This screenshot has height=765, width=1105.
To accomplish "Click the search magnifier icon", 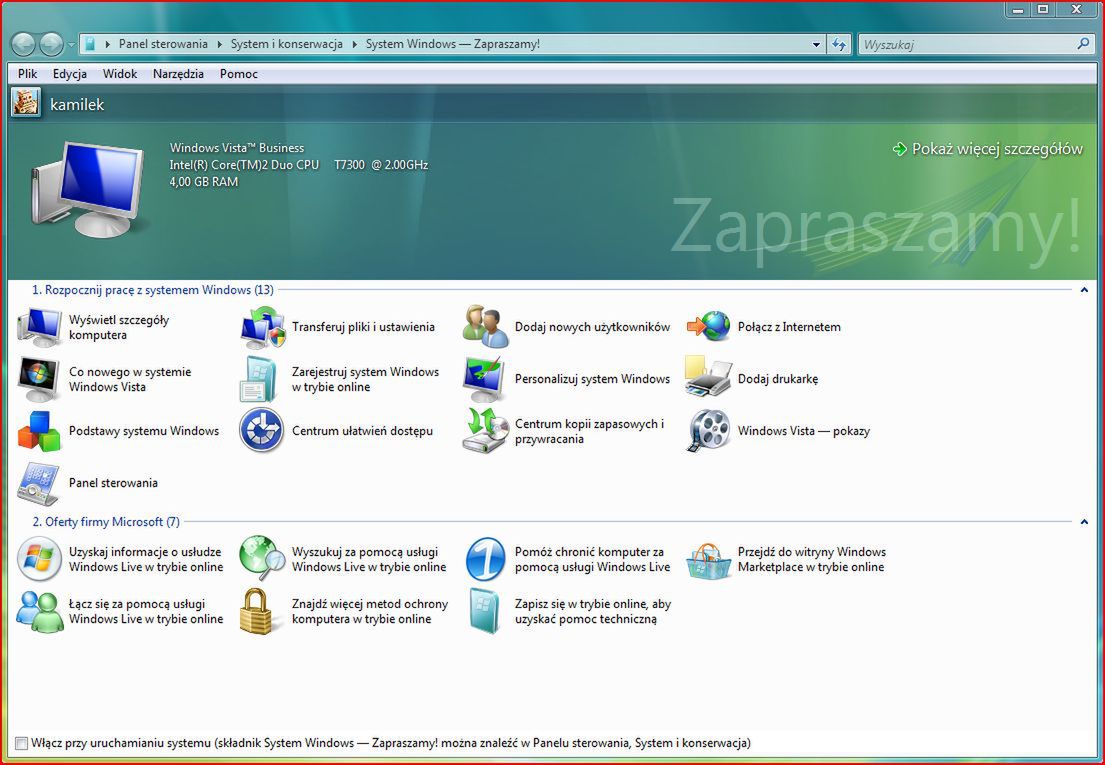I will (1083, 44).
